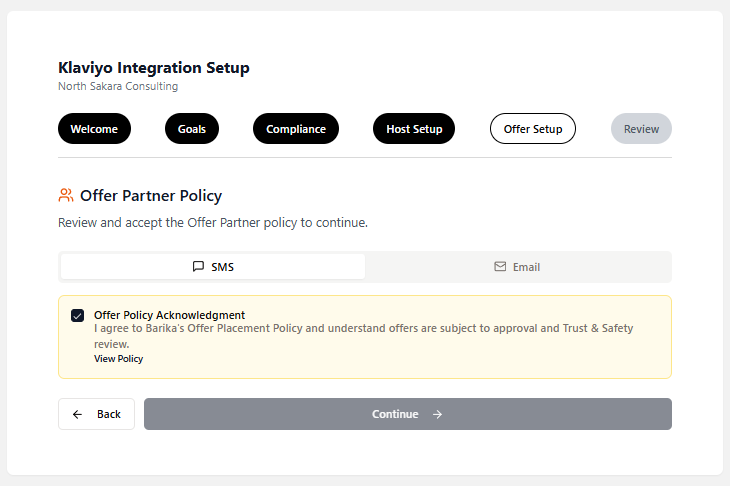
Task: Click the left arrow icon in Back button
Action: 78,414
